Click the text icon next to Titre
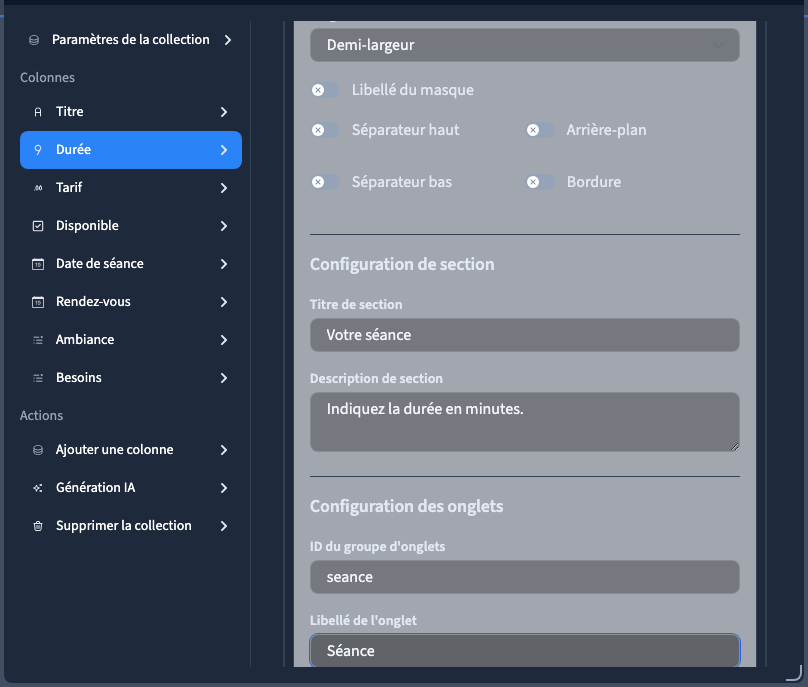The image size is (808, 687). (x=38, y=112)
